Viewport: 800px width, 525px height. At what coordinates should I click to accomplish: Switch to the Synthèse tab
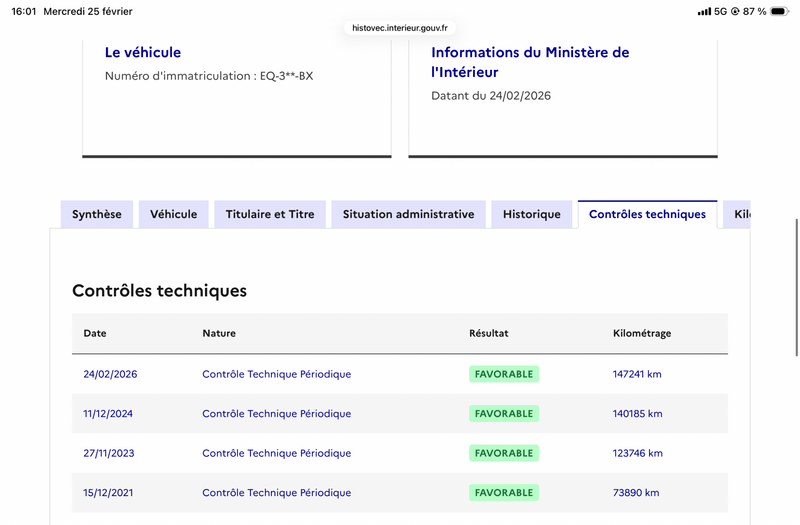97,214
